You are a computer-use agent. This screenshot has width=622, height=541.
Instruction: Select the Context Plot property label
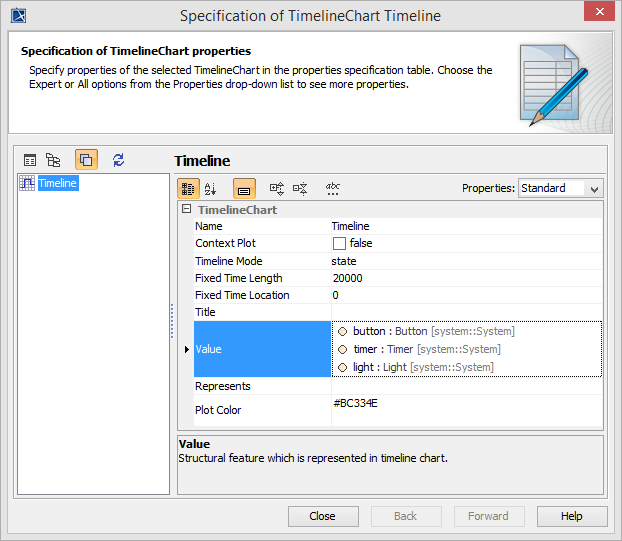tap(225, 243)
